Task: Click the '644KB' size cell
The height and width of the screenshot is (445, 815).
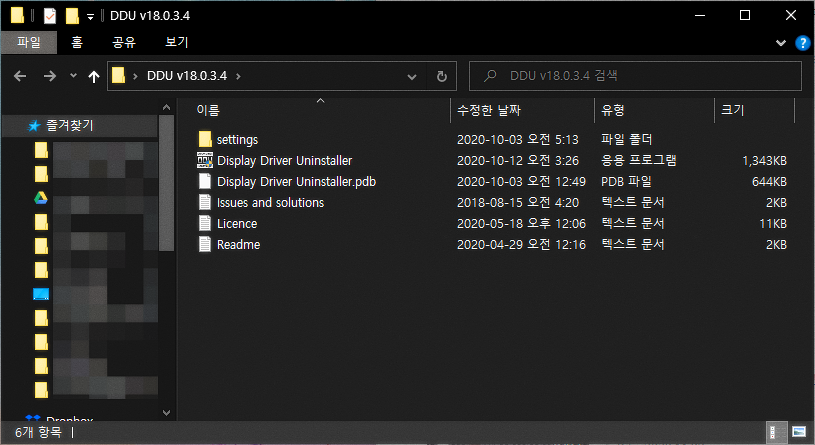Action: point(769,181)
